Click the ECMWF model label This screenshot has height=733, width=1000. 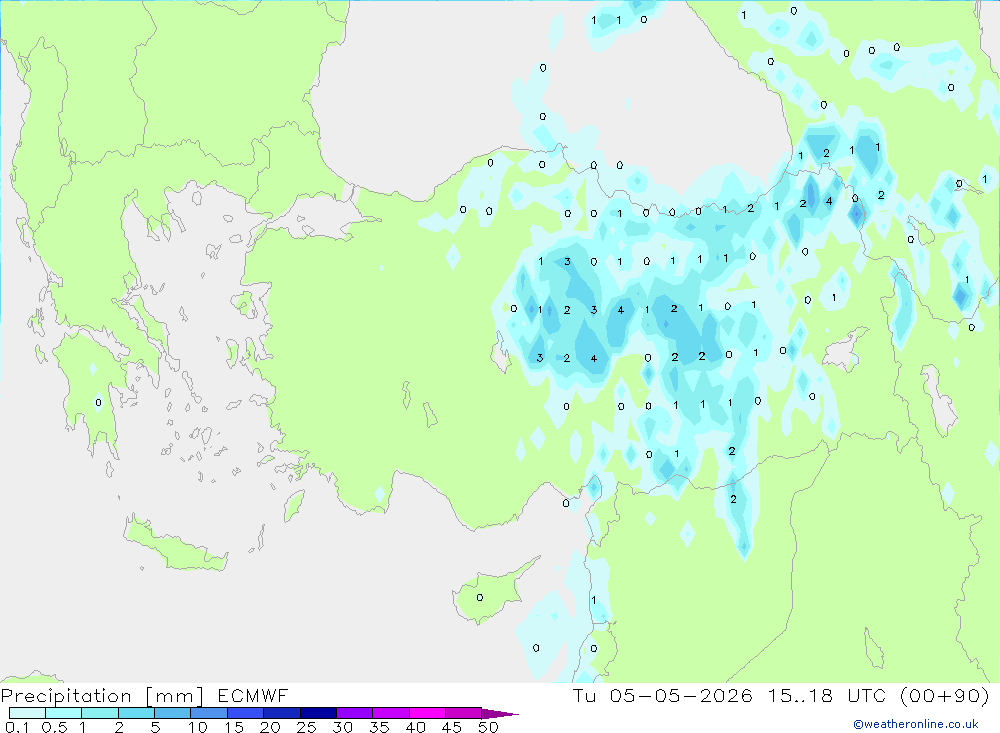coord(253,696)
